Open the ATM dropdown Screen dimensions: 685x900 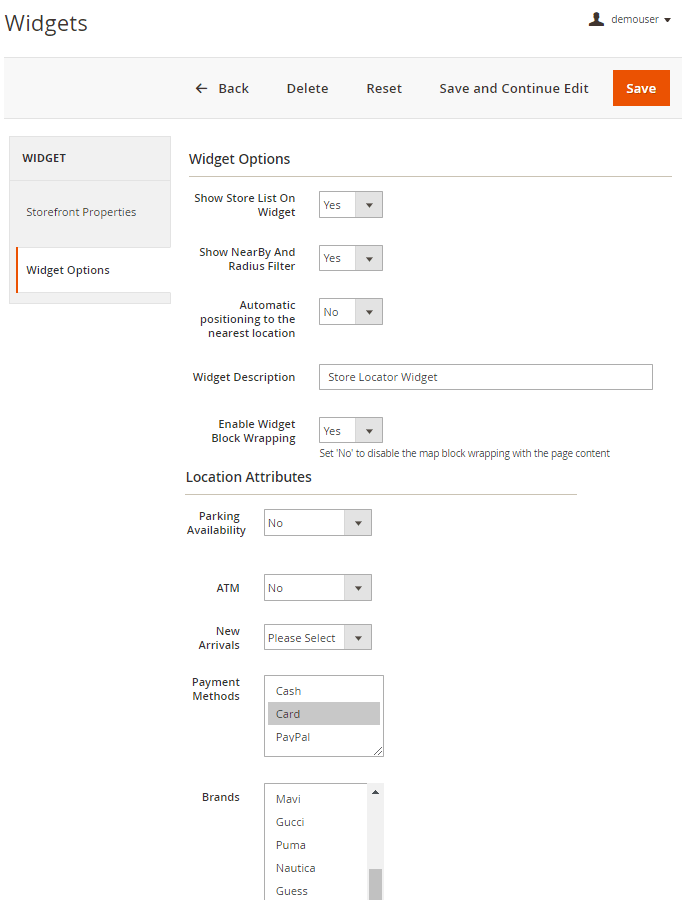click(x=318, y=588)
